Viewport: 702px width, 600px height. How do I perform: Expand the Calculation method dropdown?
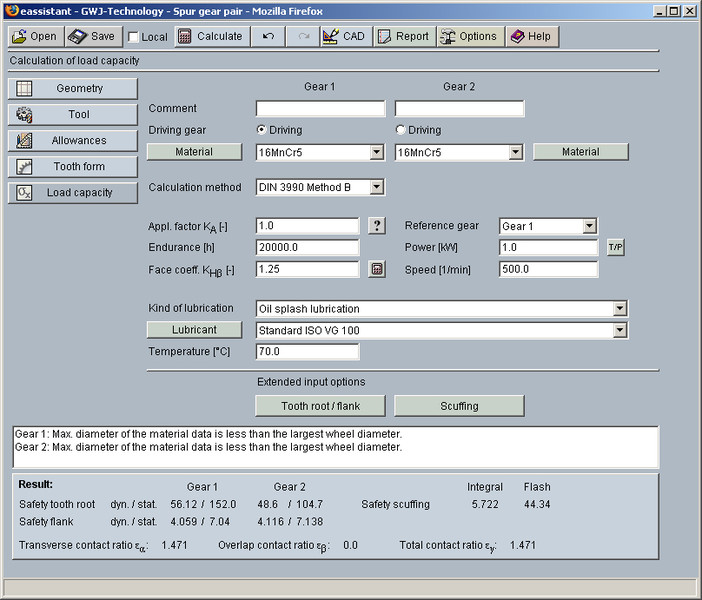point(376,187)
